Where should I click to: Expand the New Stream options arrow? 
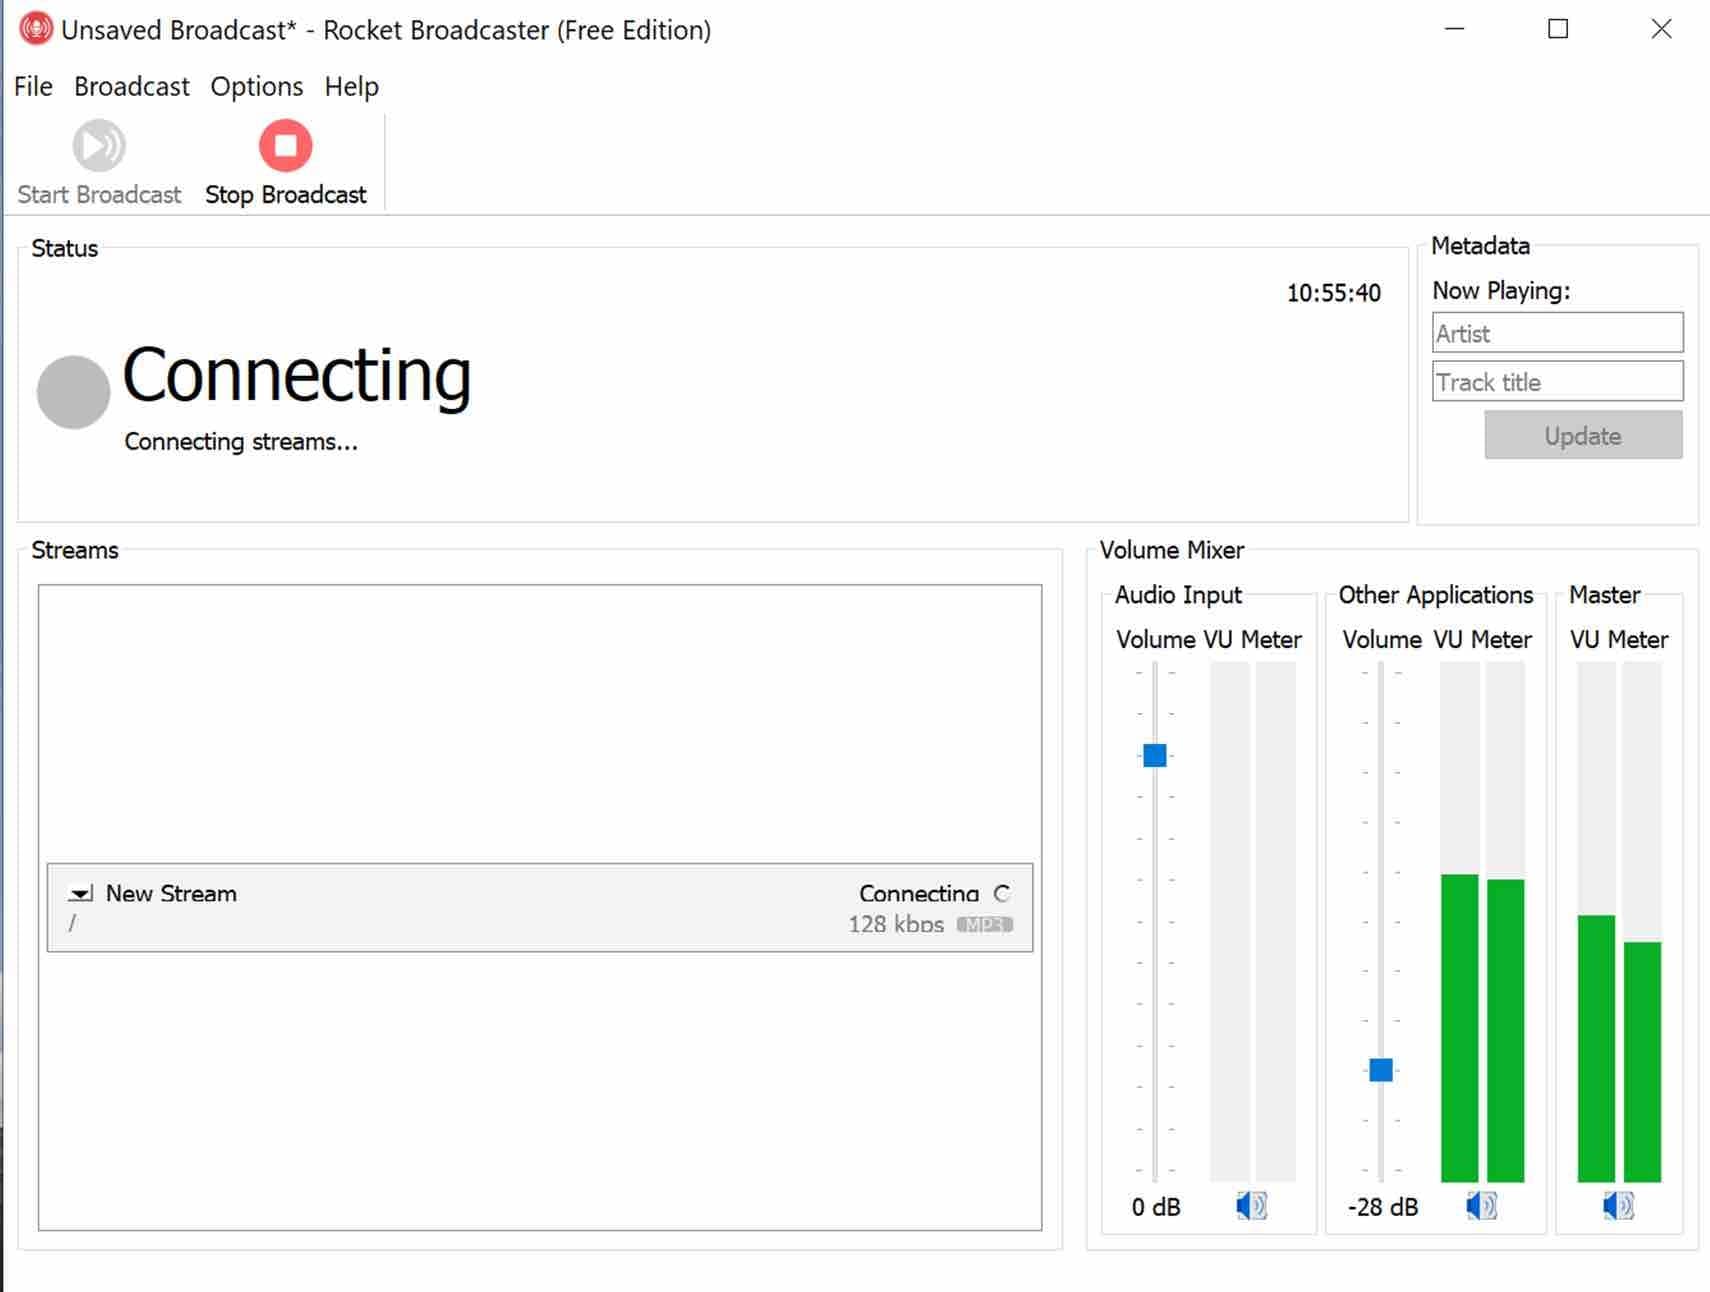point(78,893)
